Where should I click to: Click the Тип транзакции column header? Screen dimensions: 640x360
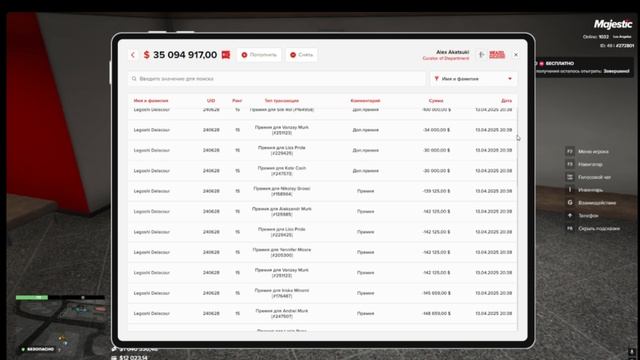pos(282,100)
